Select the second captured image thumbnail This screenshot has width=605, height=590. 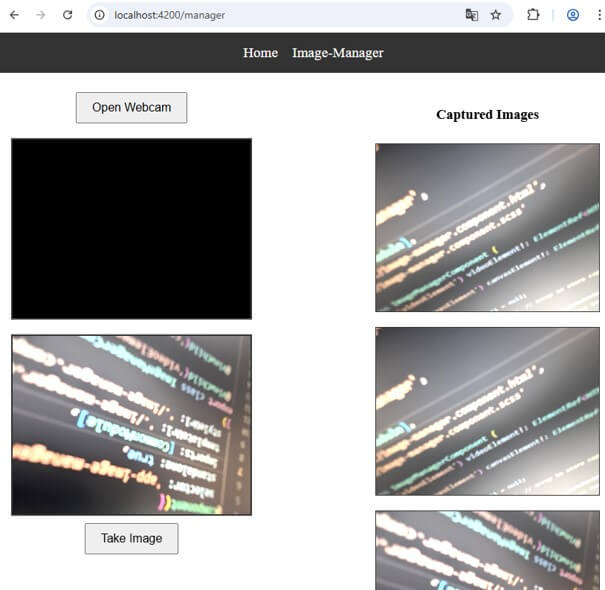point(487,411)
